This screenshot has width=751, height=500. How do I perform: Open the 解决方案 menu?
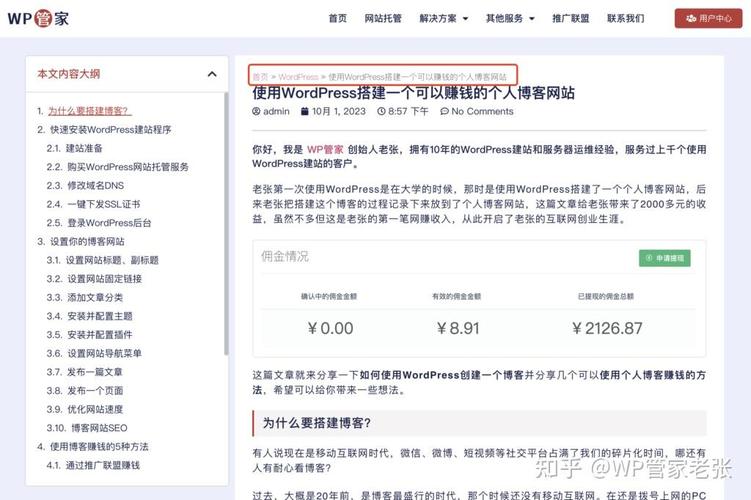(438, 18)
